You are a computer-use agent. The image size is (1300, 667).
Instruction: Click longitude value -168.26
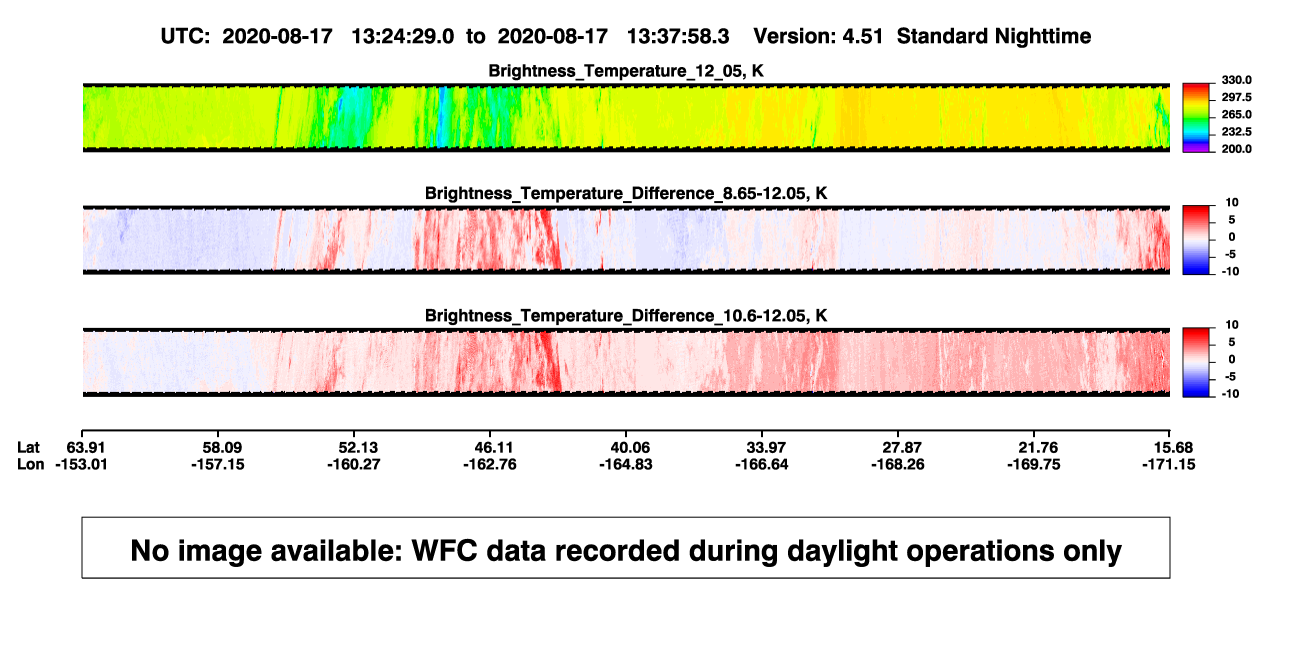tap(900, 464)
